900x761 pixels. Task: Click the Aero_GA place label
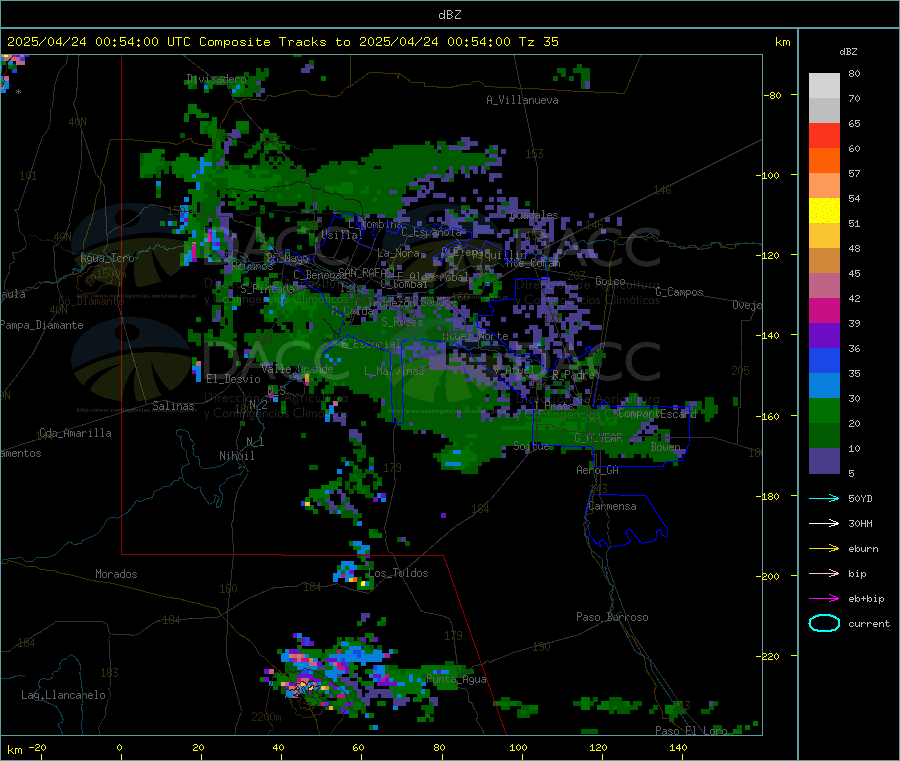pyautogui.click(x=598, y=470)
